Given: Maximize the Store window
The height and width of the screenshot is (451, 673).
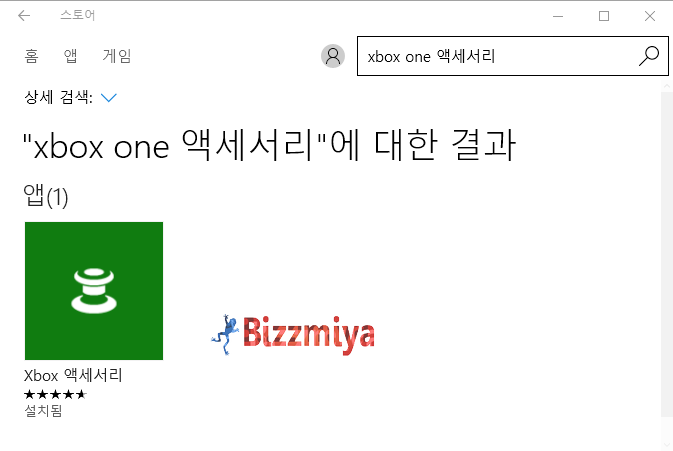Looking at the screenshot, I should click(x=604, y=16).
